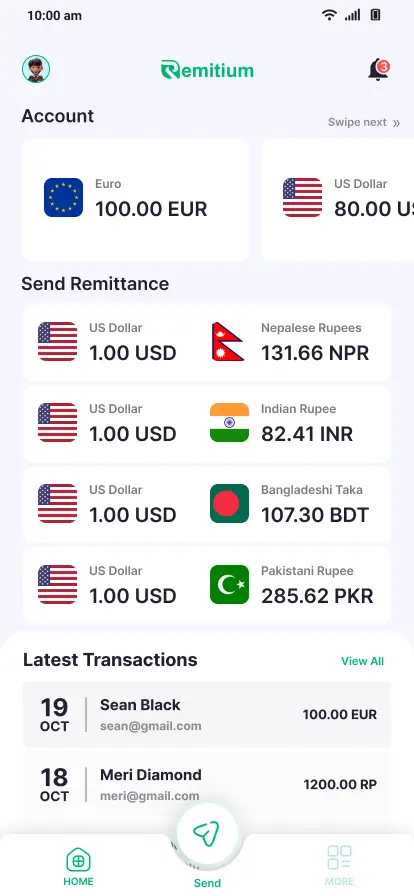Switch to the HOME tab
The image size is (414, 896).
coord(78,866)
